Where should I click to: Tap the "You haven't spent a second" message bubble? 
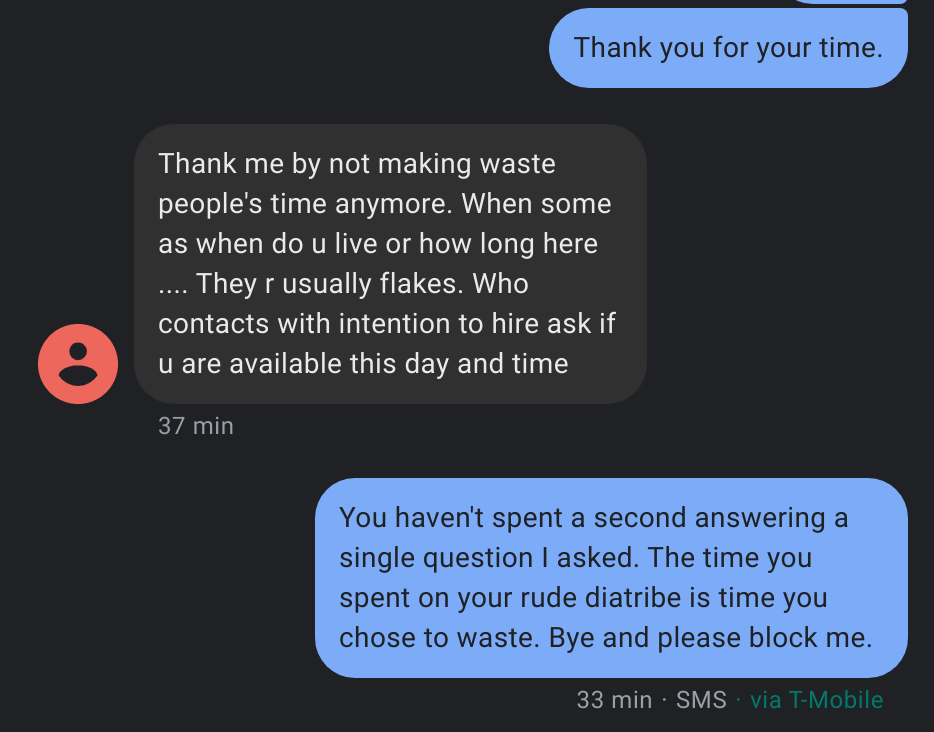pos(611,578)
